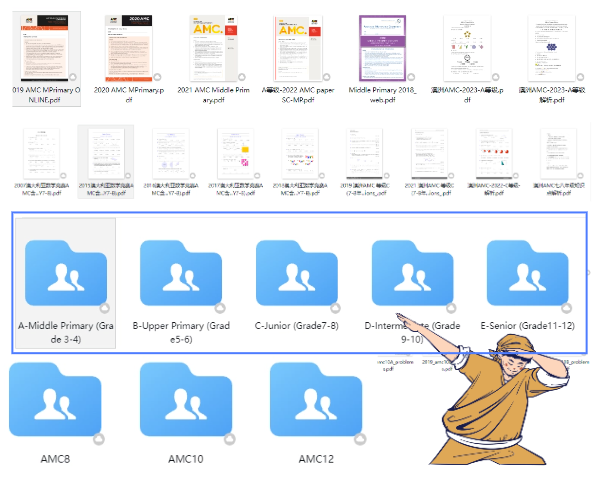
Task: Click cloud sync badge on AMC8 folder
Action: pos(99,439)
